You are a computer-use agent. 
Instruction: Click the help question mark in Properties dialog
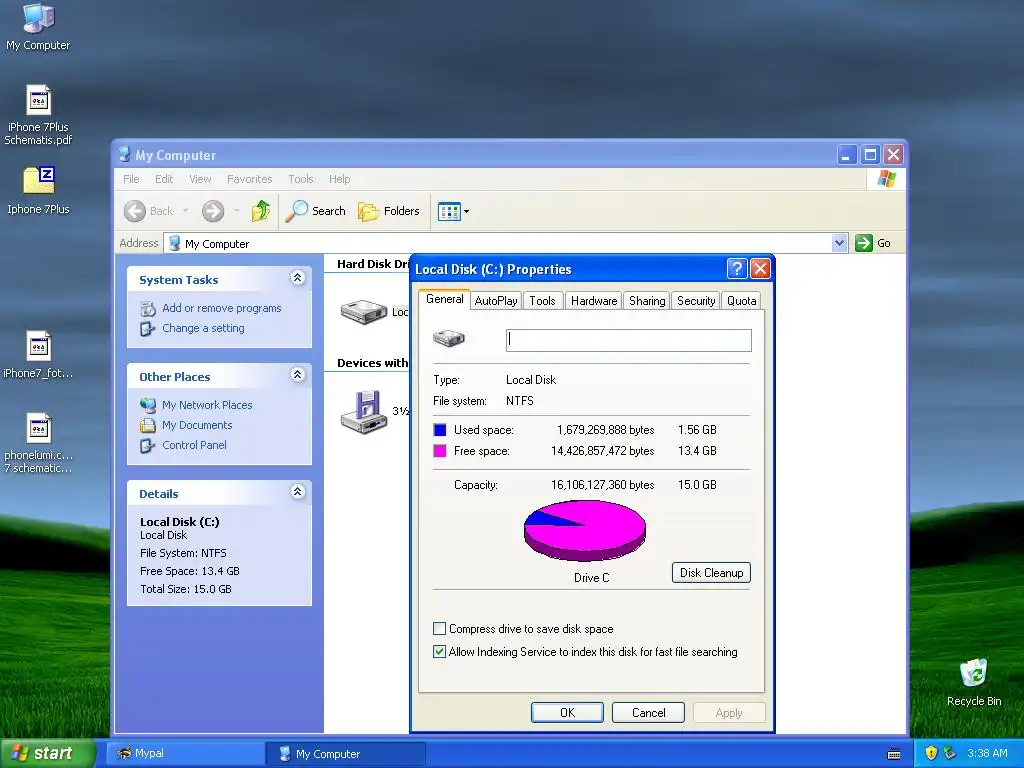coord(737,268)
